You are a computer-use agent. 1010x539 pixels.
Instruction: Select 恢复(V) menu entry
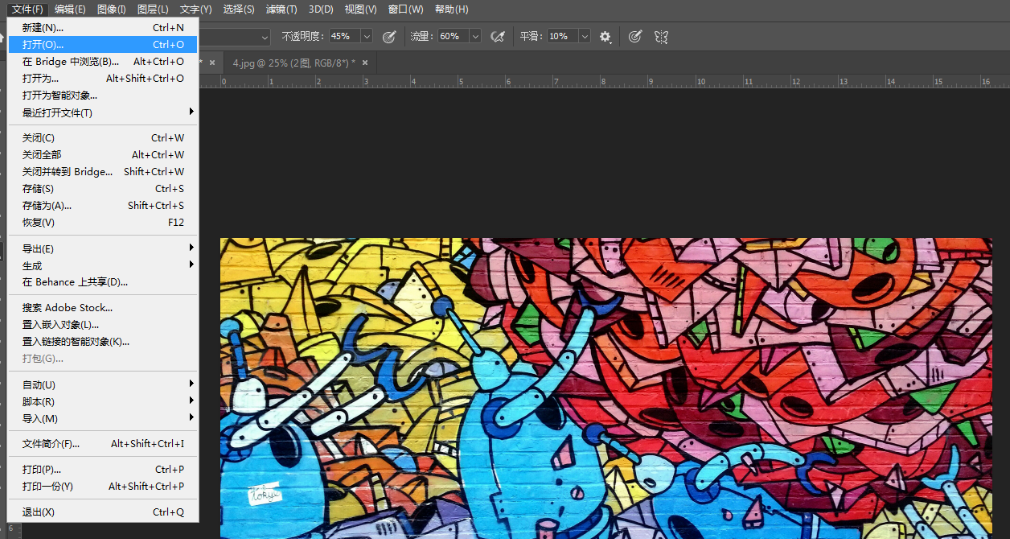point(102,223)
